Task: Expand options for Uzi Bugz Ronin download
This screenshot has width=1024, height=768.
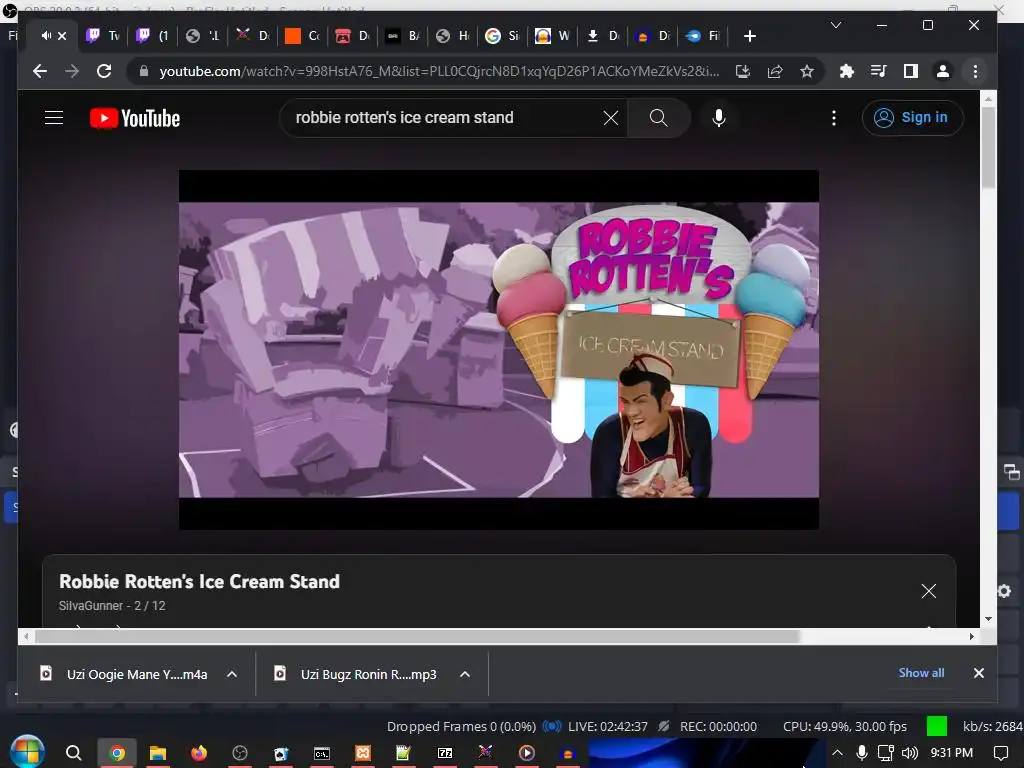Action: tap(465, 674)
